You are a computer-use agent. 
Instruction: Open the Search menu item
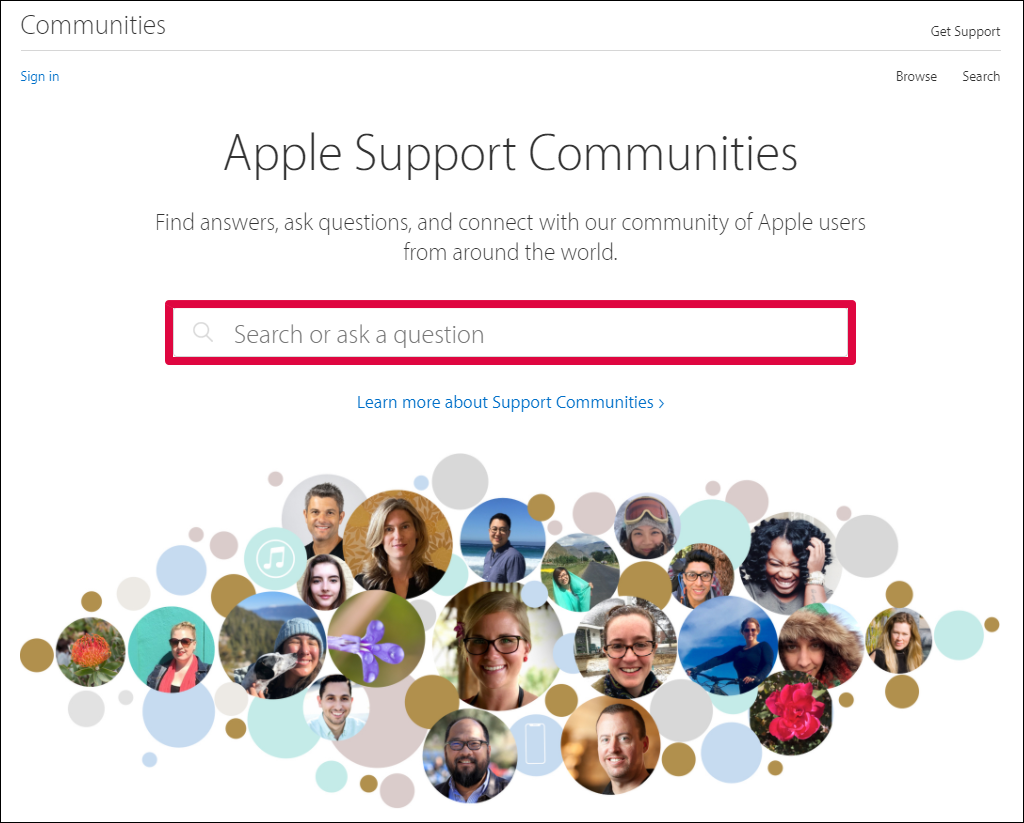pos(980,76)
